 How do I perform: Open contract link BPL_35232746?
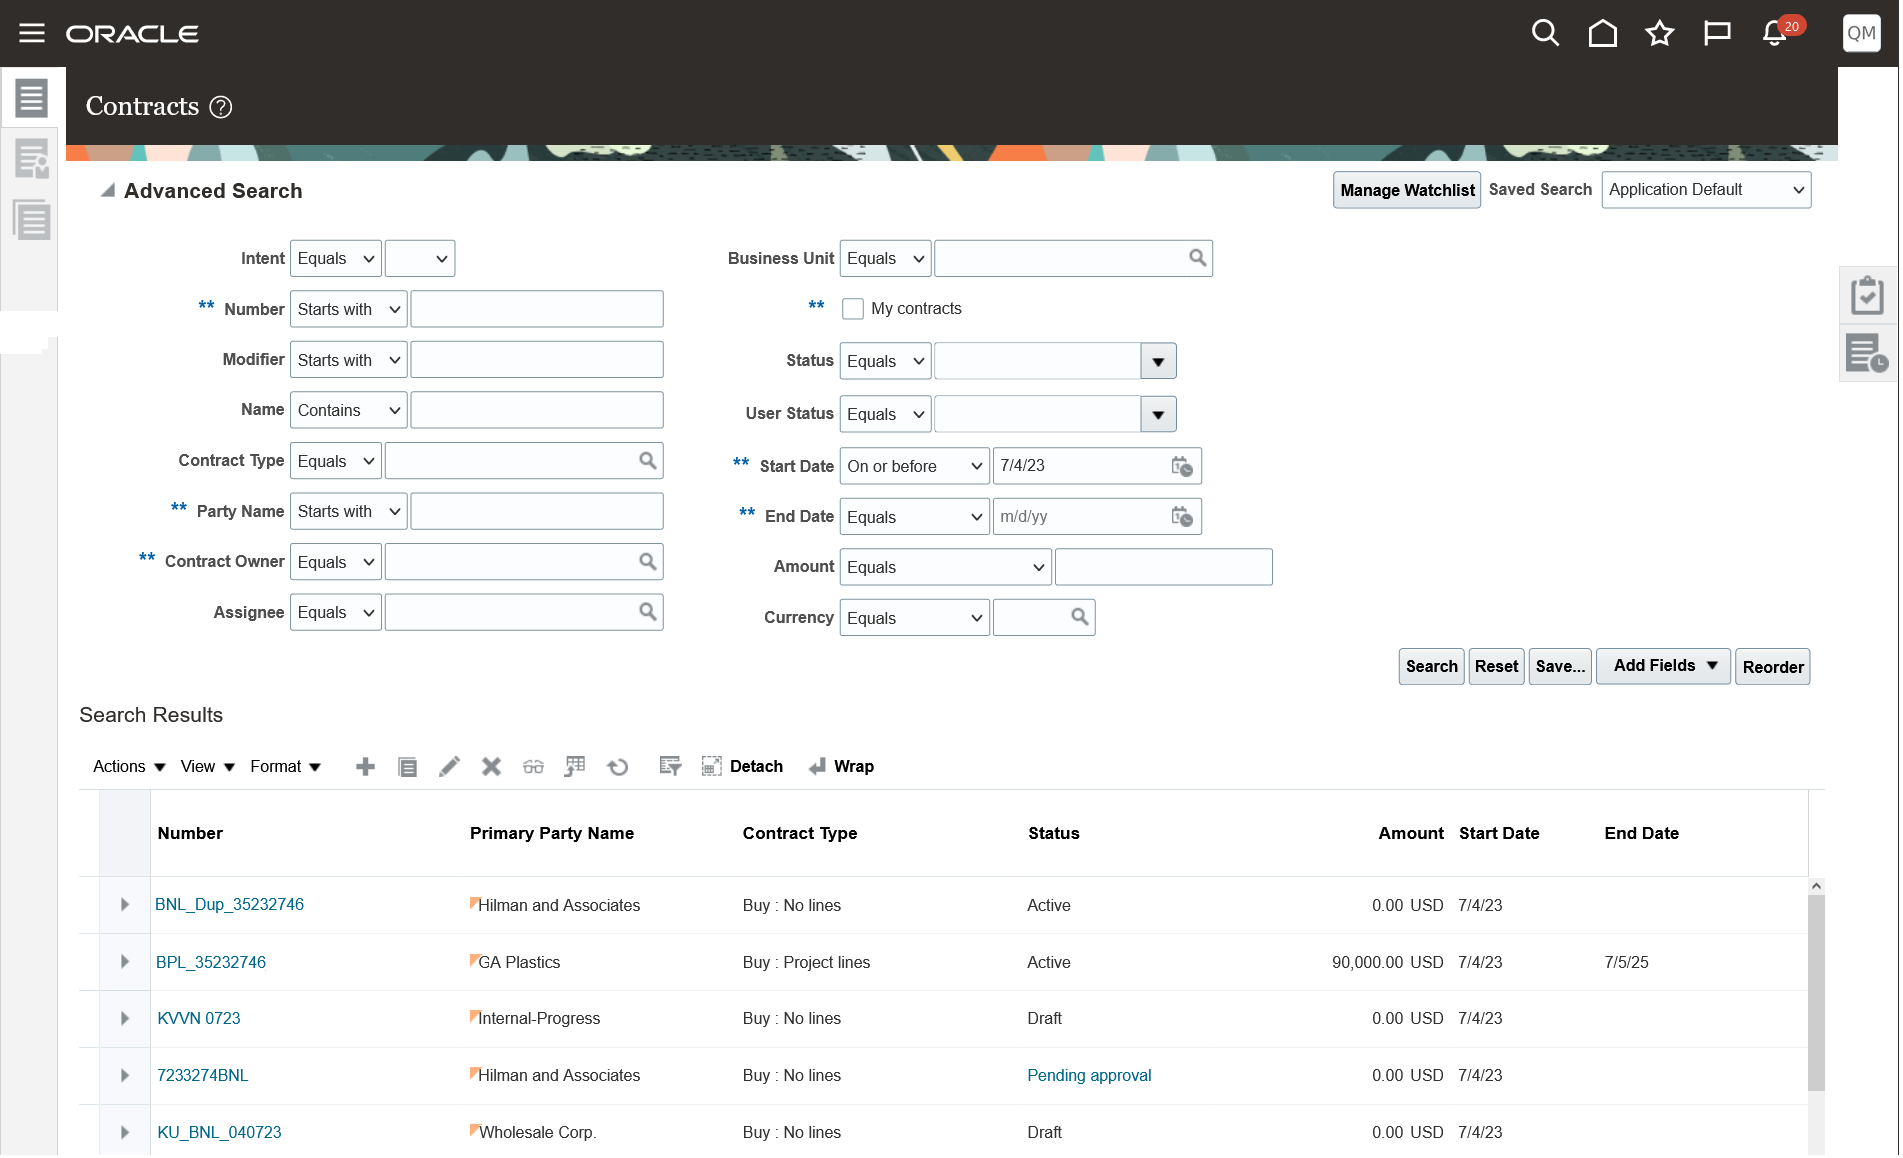211,962
